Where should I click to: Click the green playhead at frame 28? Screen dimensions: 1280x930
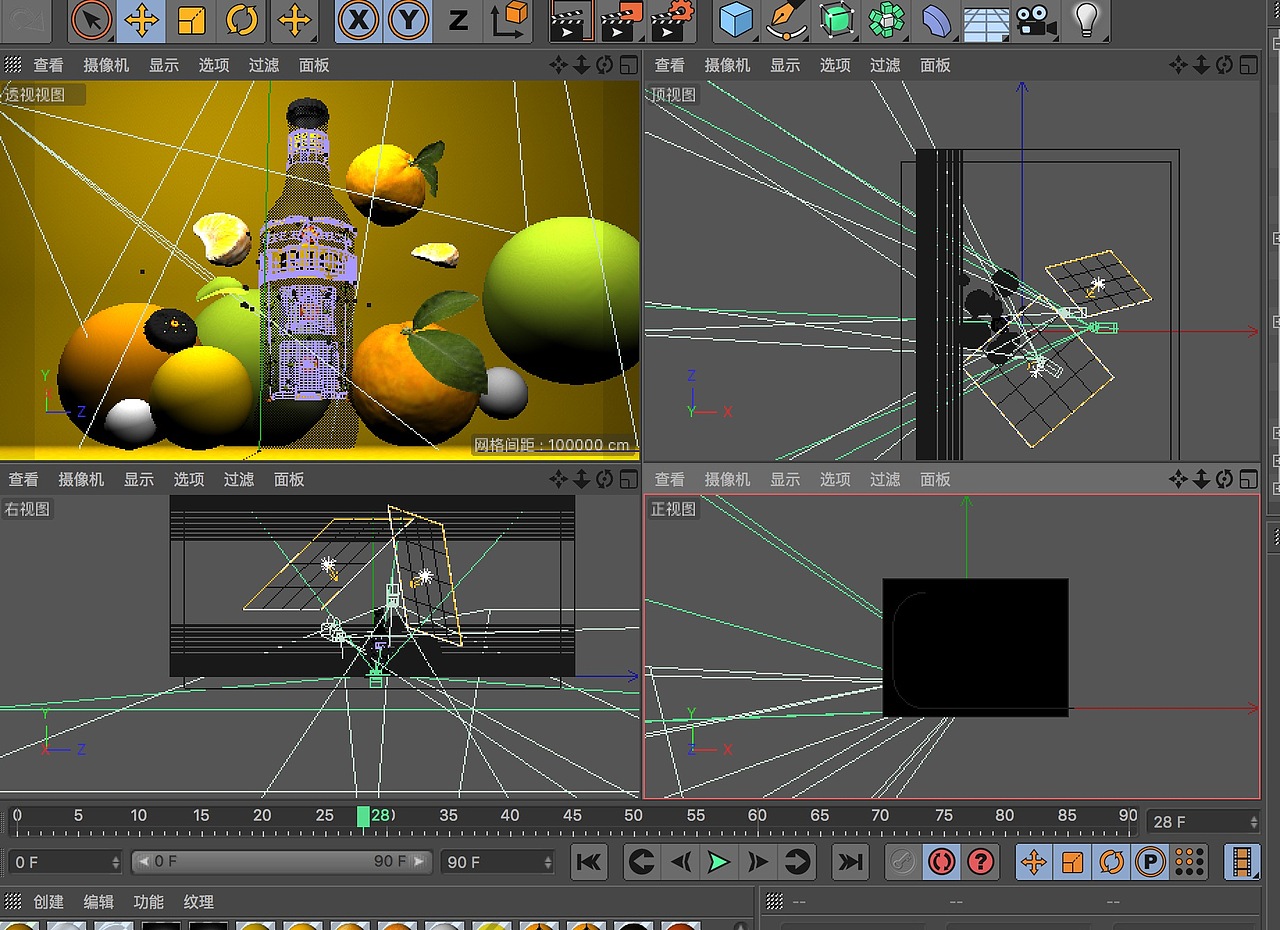tap(363, 816)
